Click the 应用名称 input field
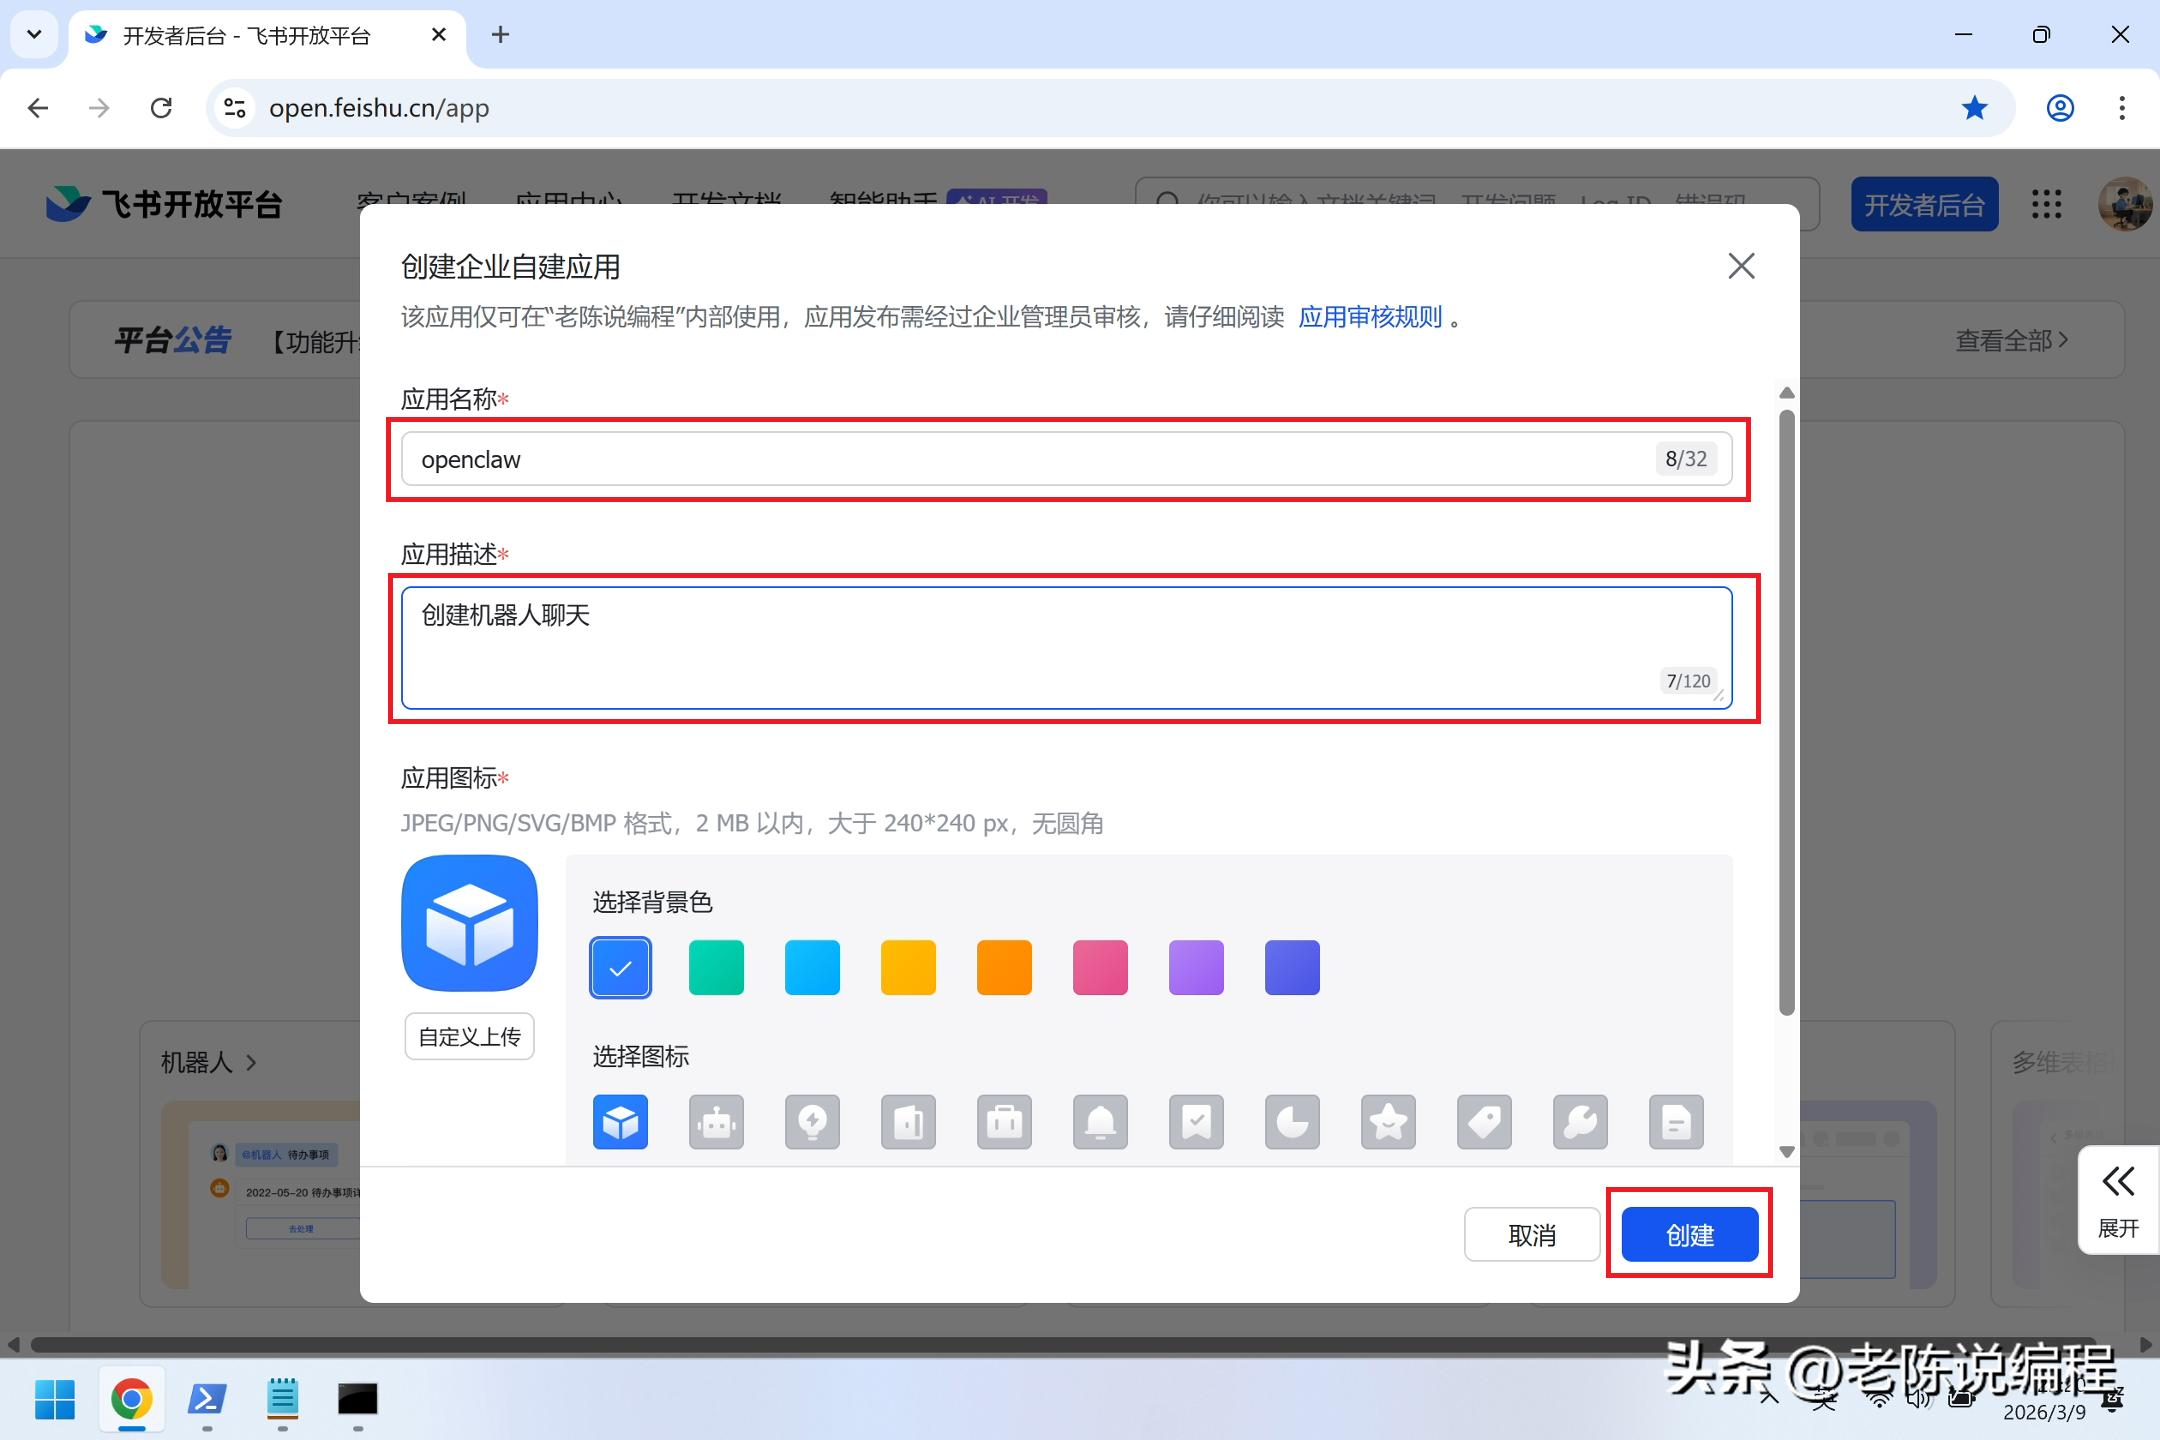The width and height of the screenshot is (2160, 1440). pos(1030,460)
